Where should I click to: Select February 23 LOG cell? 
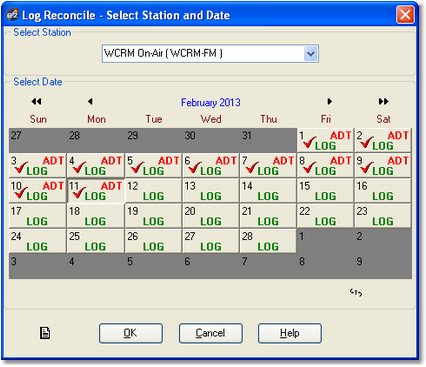383,216
